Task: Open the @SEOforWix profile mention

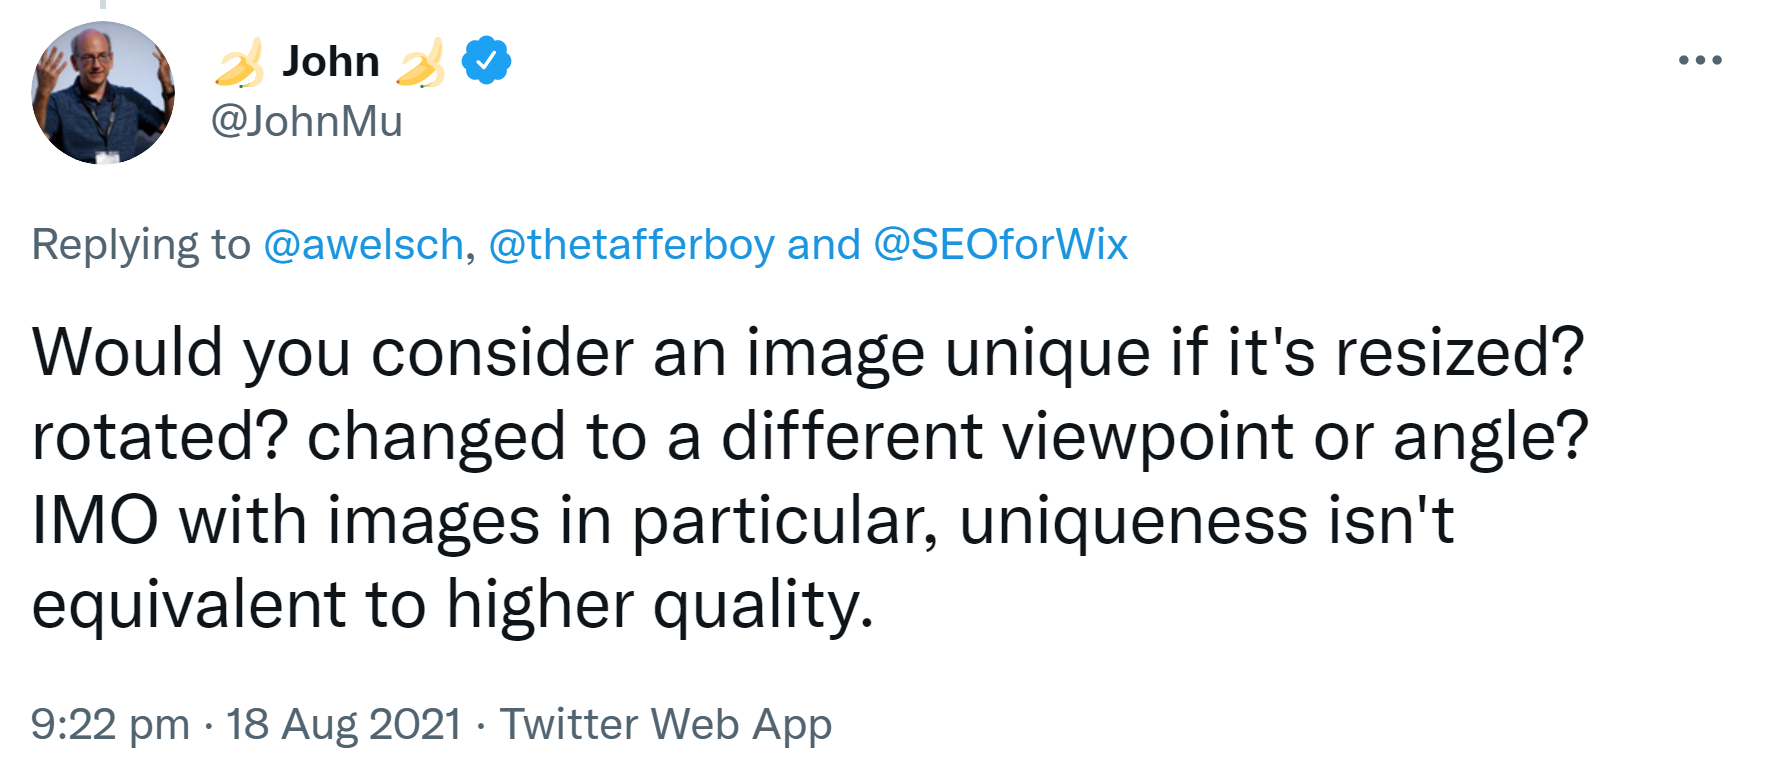Action: [x=1000, y=245]
